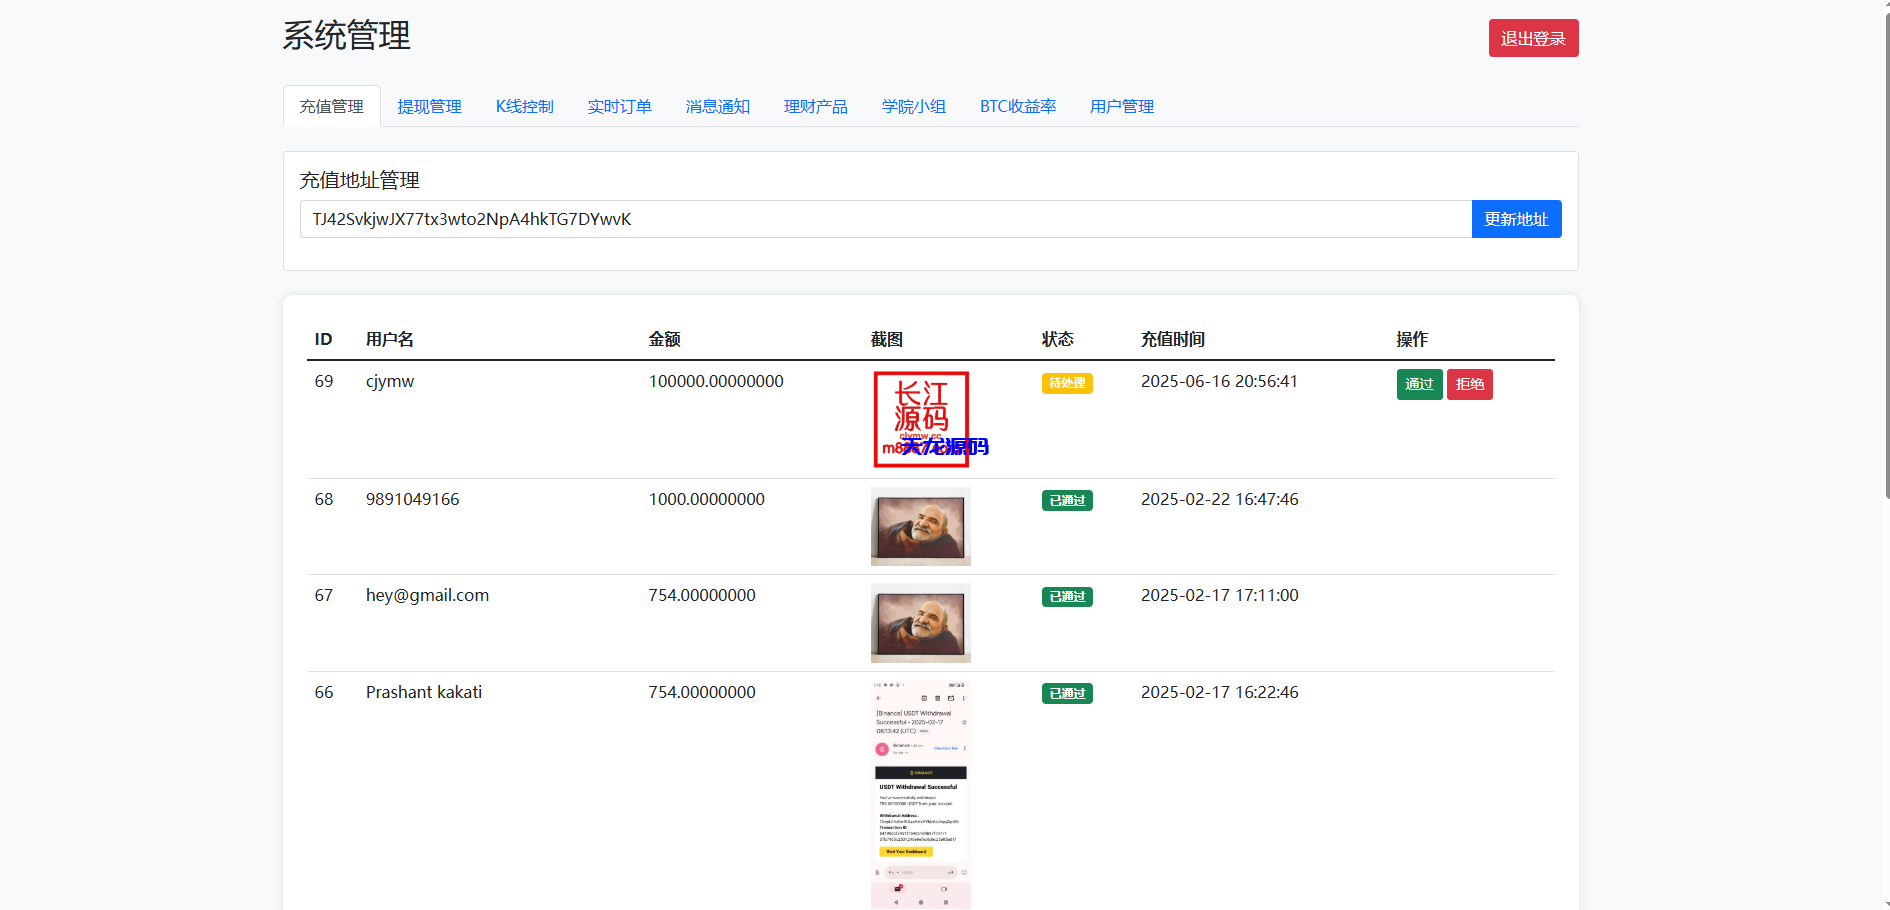Open the 理财产品 tab
Image resolution: width=1890 pixels, height=910 pixels.
click(x=816, y=106)
